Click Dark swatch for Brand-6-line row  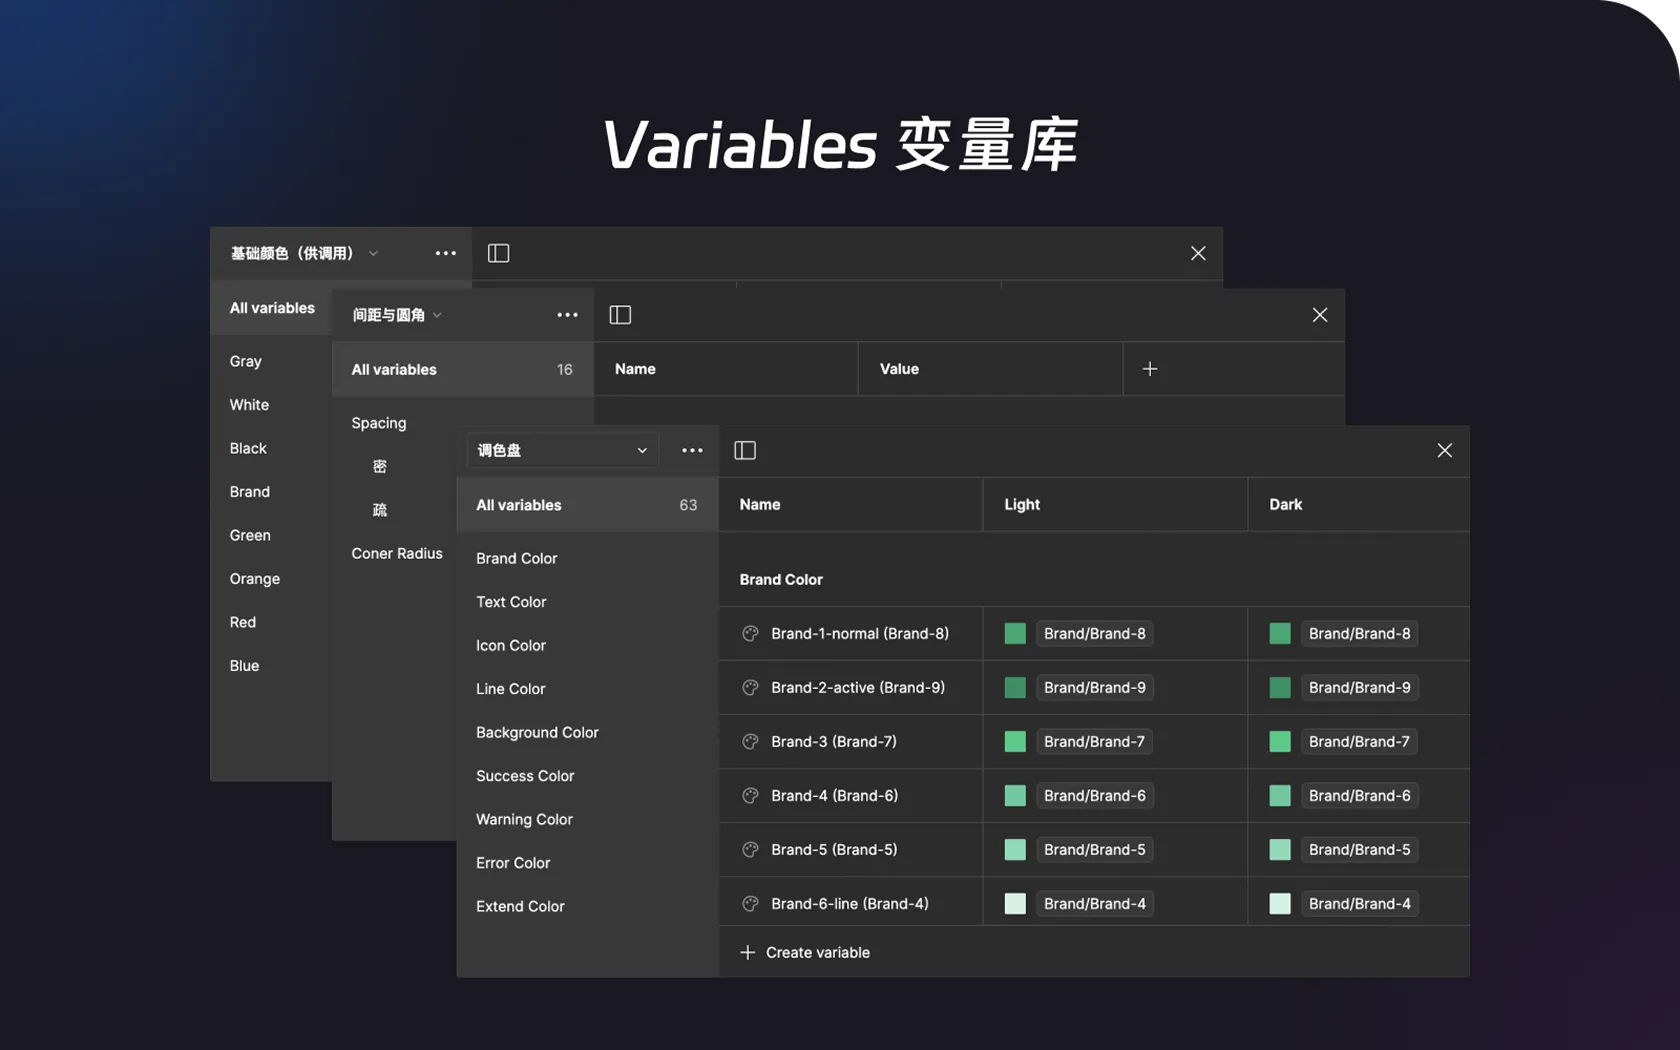coord(1280,903)
